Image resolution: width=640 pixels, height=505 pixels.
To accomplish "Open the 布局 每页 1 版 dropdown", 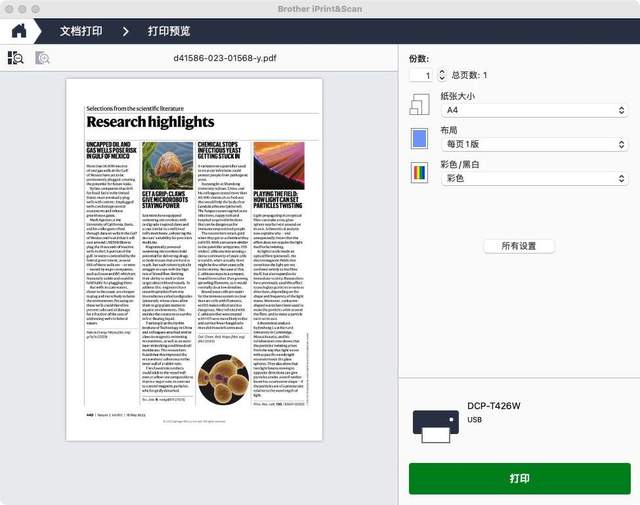I will pyautogui.click(x=535, y=144).
